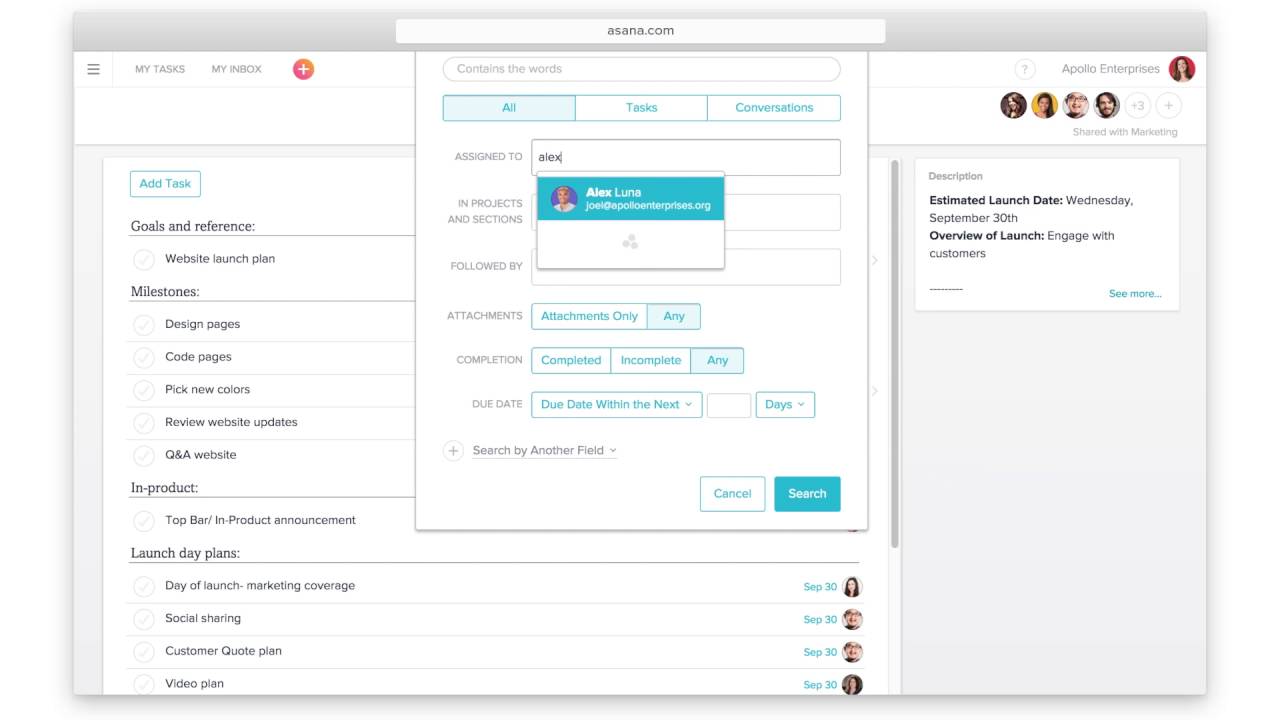
Task: Click the plus icon beside Search by Another Field
Action: (453, 451)
